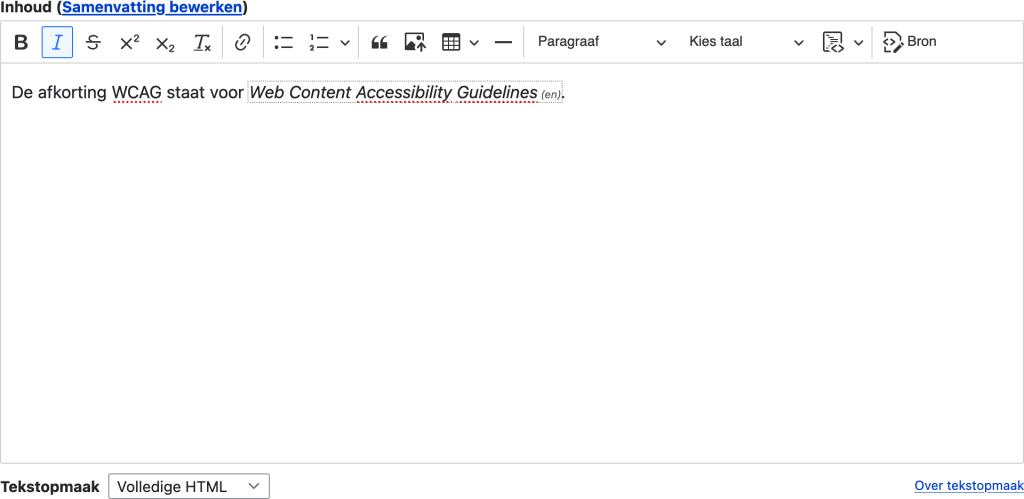Insert a numbered list

pos(319,42)
